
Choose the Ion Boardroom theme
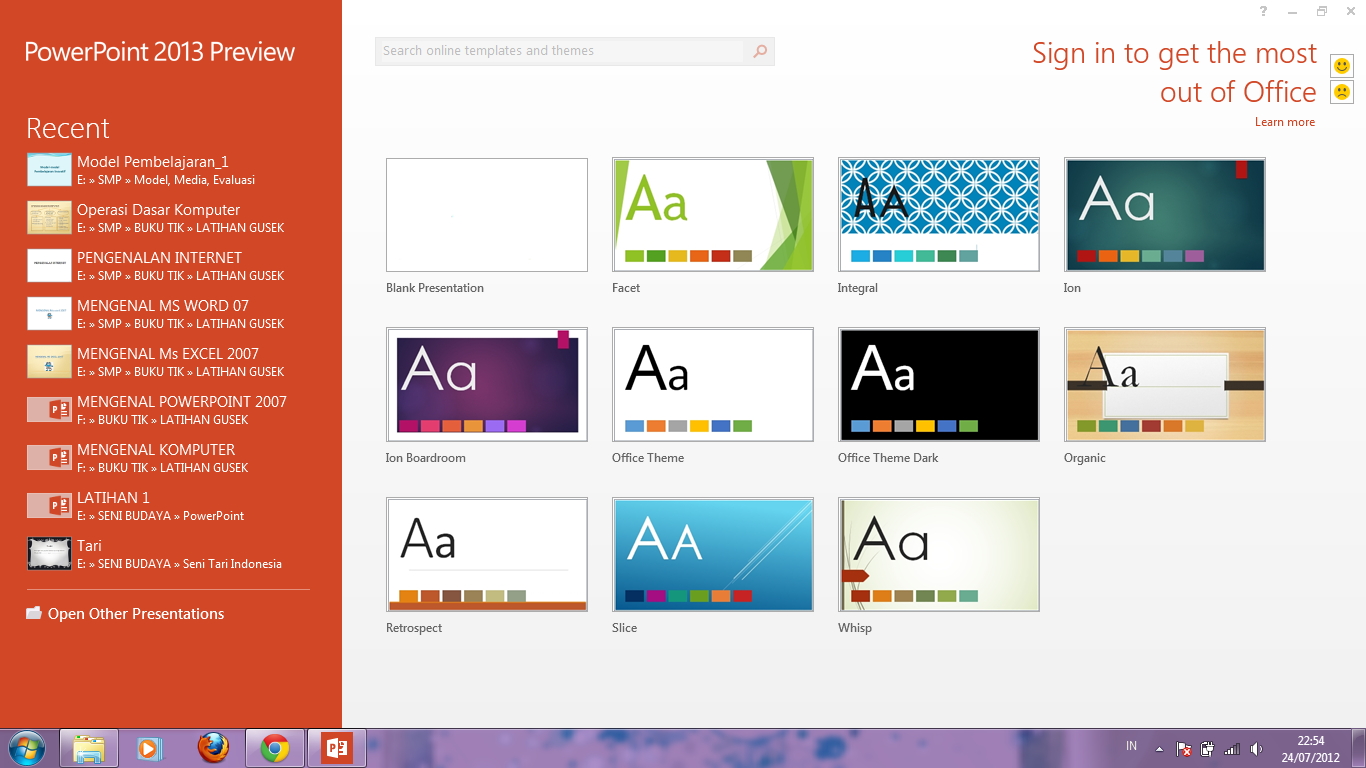tap(486, 384)
